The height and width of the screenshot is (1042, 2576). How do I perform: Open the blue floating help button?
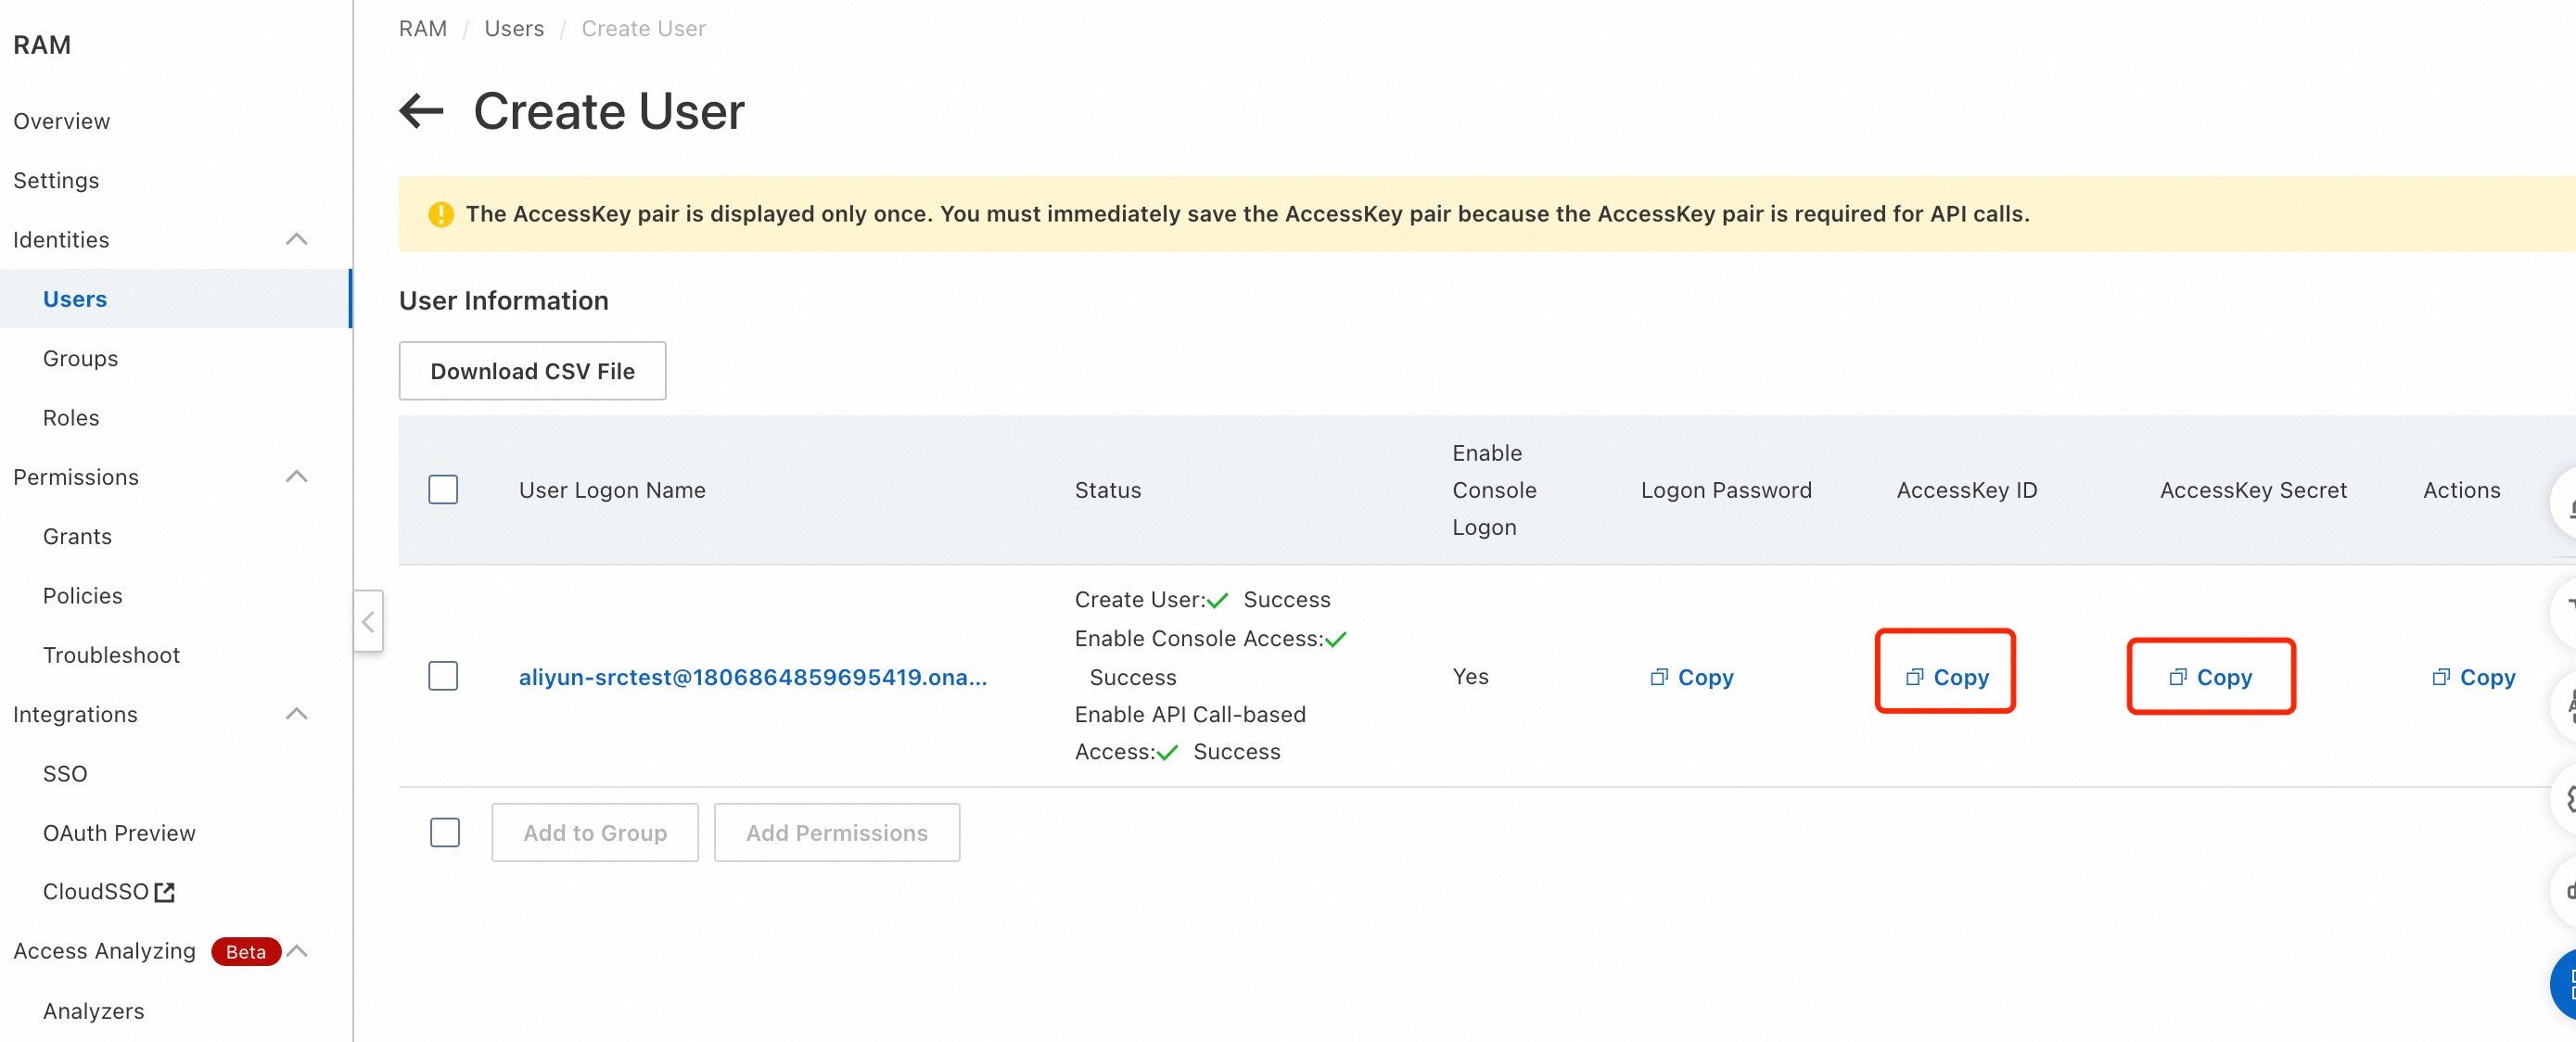point(2562,986)
